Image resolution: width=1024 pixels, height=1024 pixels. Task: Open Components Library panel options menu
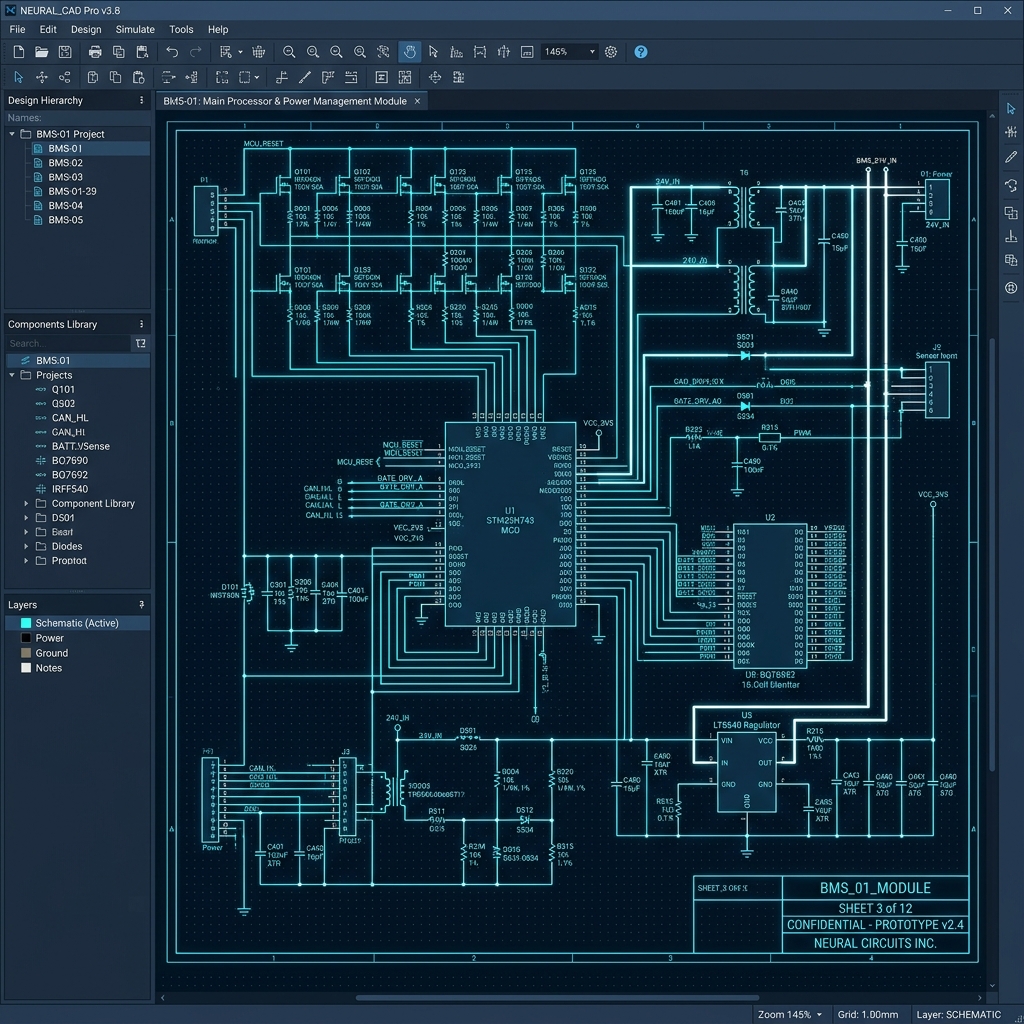coord(141,324)
